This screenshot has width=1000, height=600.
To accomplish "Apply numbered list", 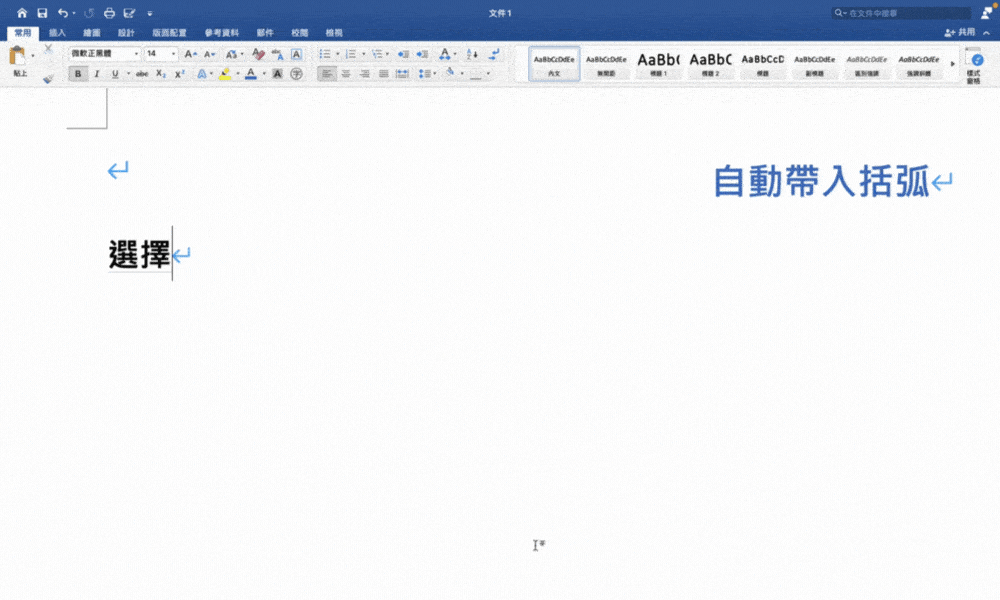I will (x=351, y=54).
